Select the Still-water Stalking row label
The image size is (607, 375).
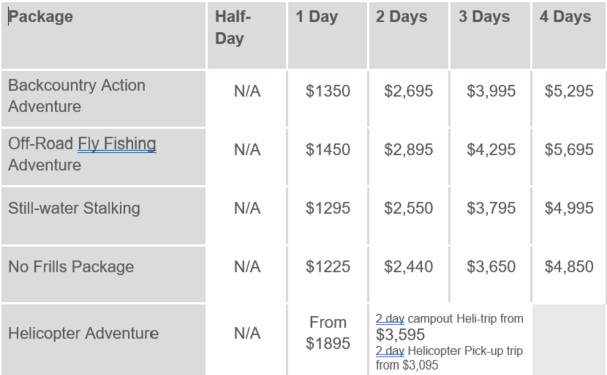point(103,216)
